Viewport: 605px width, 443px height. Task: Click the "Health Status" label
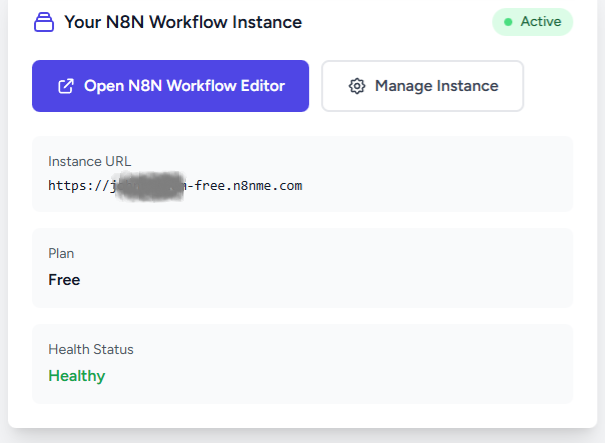[91, 349]
